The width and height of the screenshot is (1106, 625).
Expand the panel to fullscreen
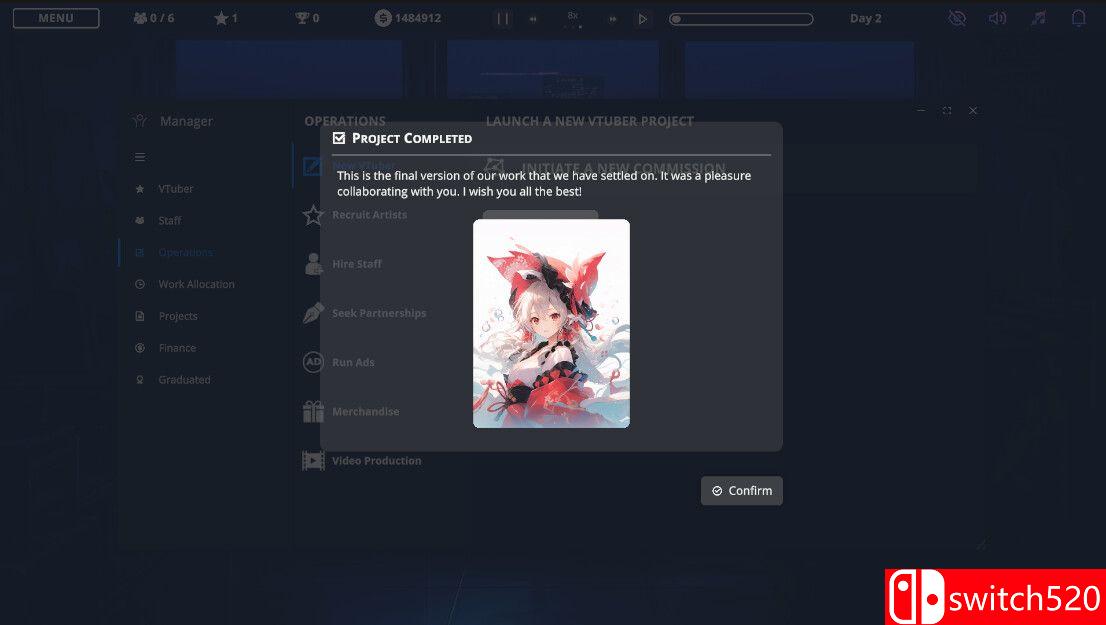coord(947,110)
